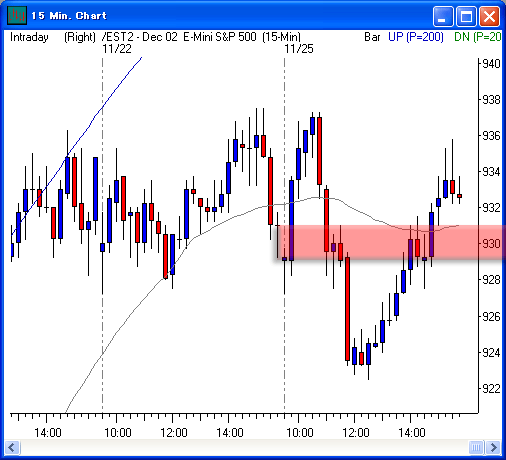Close the 15 Min. Chart window
Viewport: 506px width, 460px height.
(x=489, y=16)
